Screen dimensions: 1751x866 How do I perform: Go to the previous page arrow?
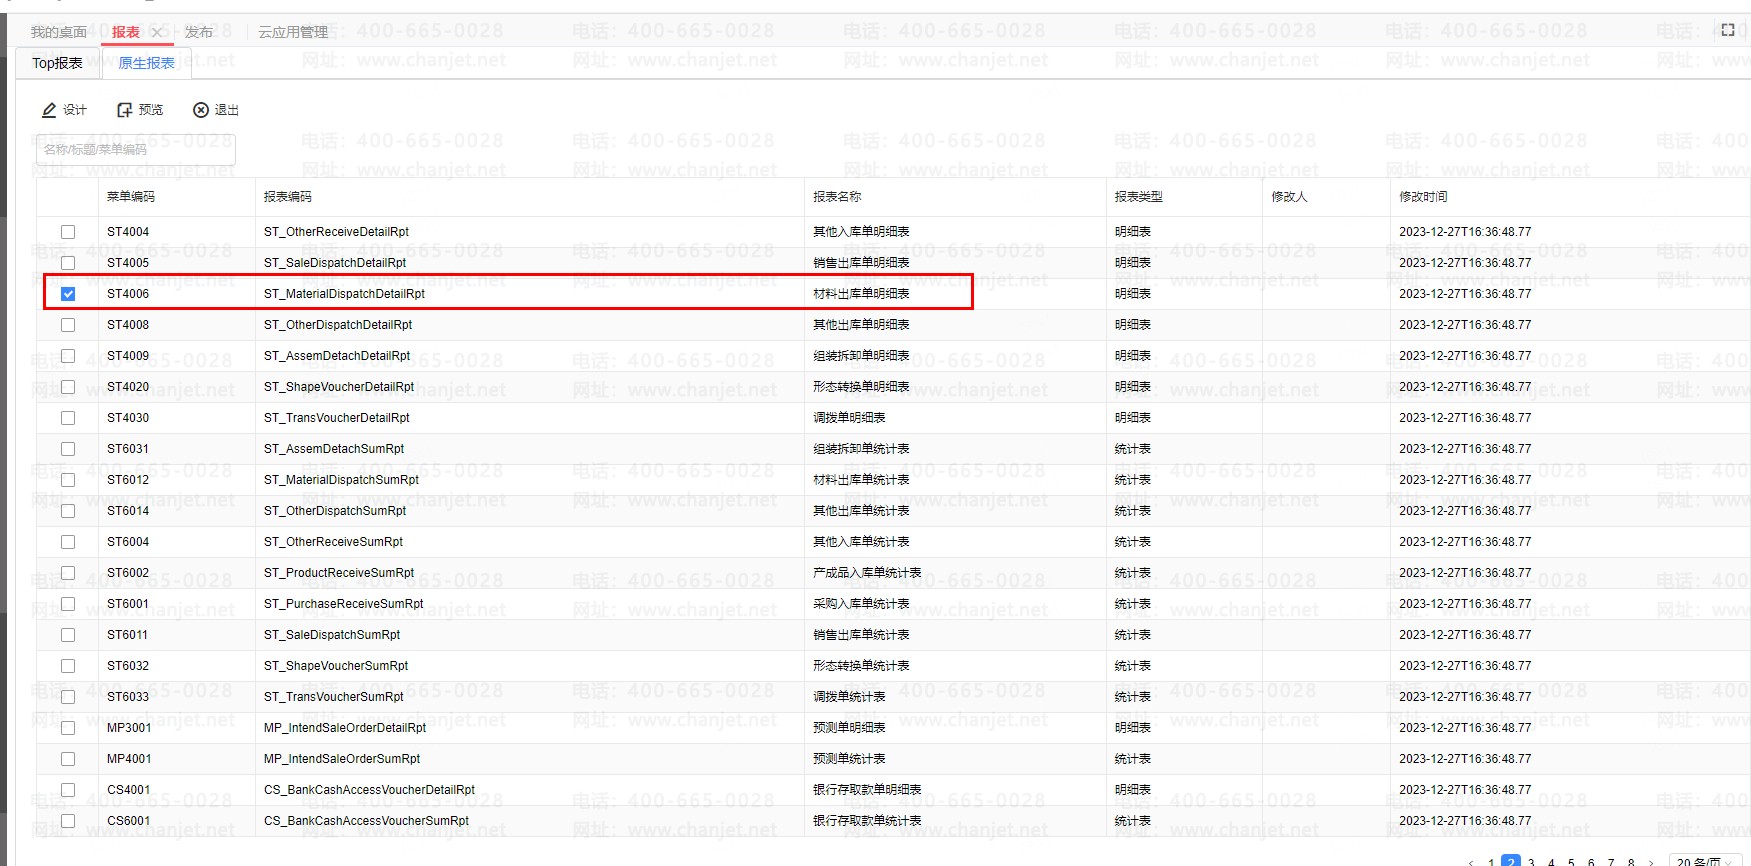point(1471,862)
